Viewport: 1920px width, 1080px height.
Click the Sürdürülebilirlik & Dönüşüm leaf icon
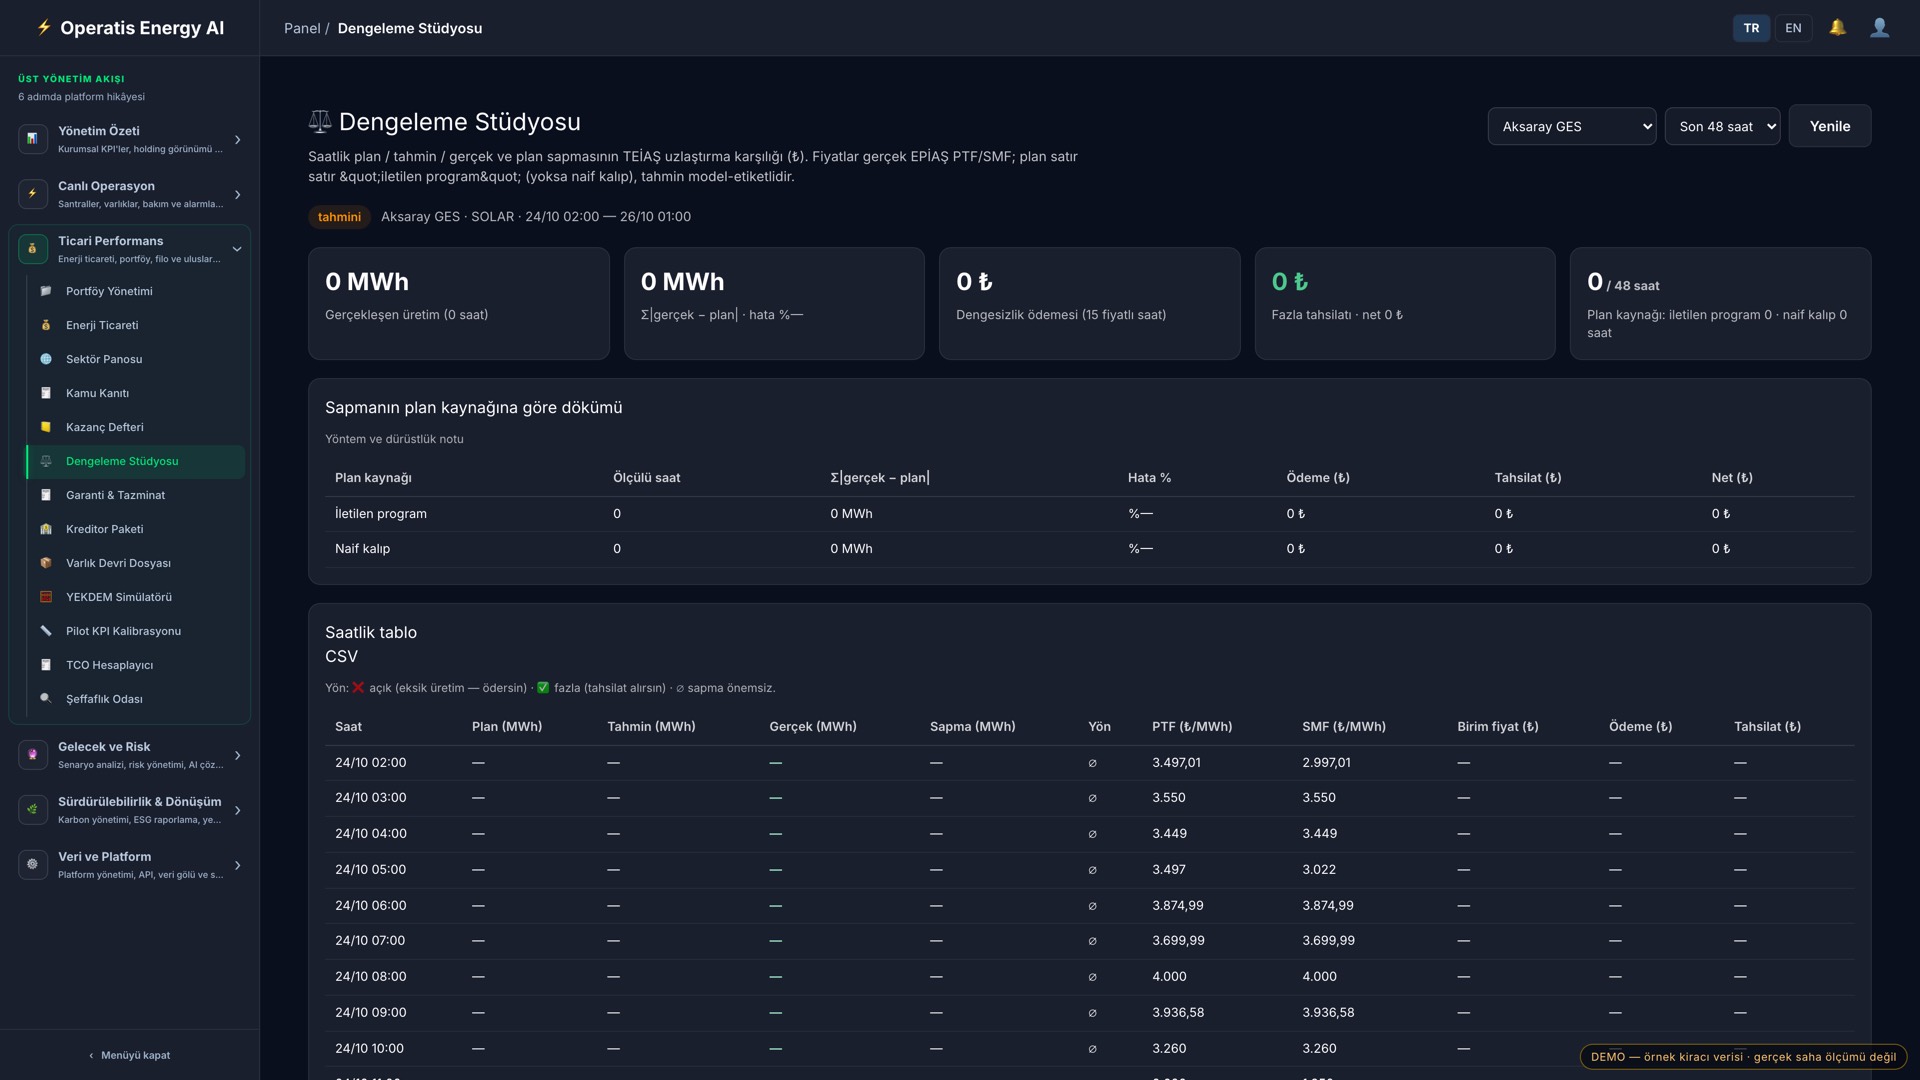tap(32, 810)
